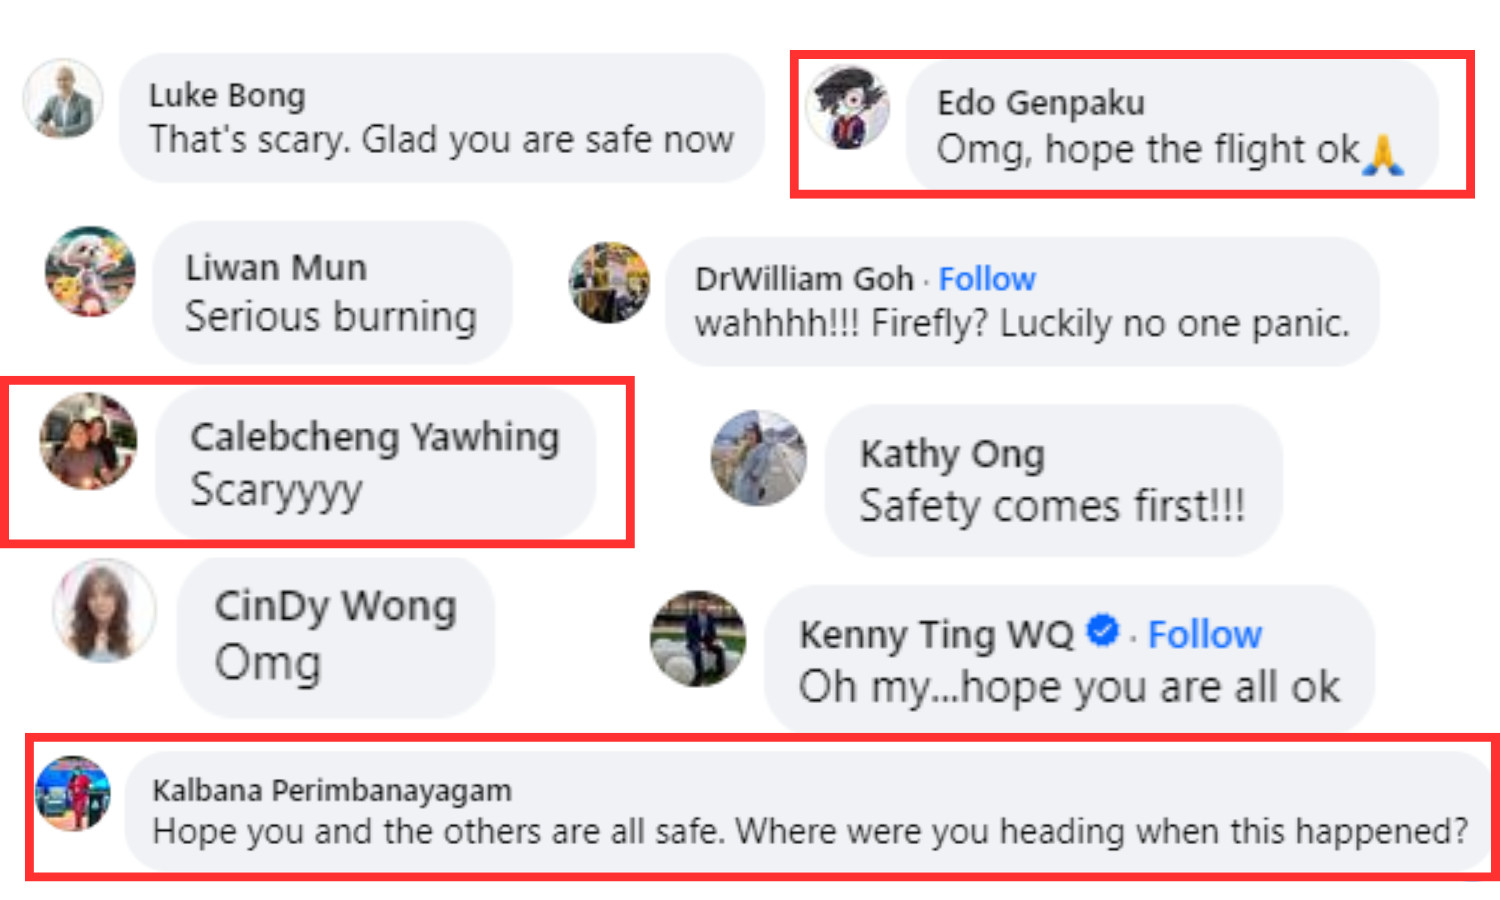
Task: Open Liwan Mun's profile avatar
Action: pos(90,271)
